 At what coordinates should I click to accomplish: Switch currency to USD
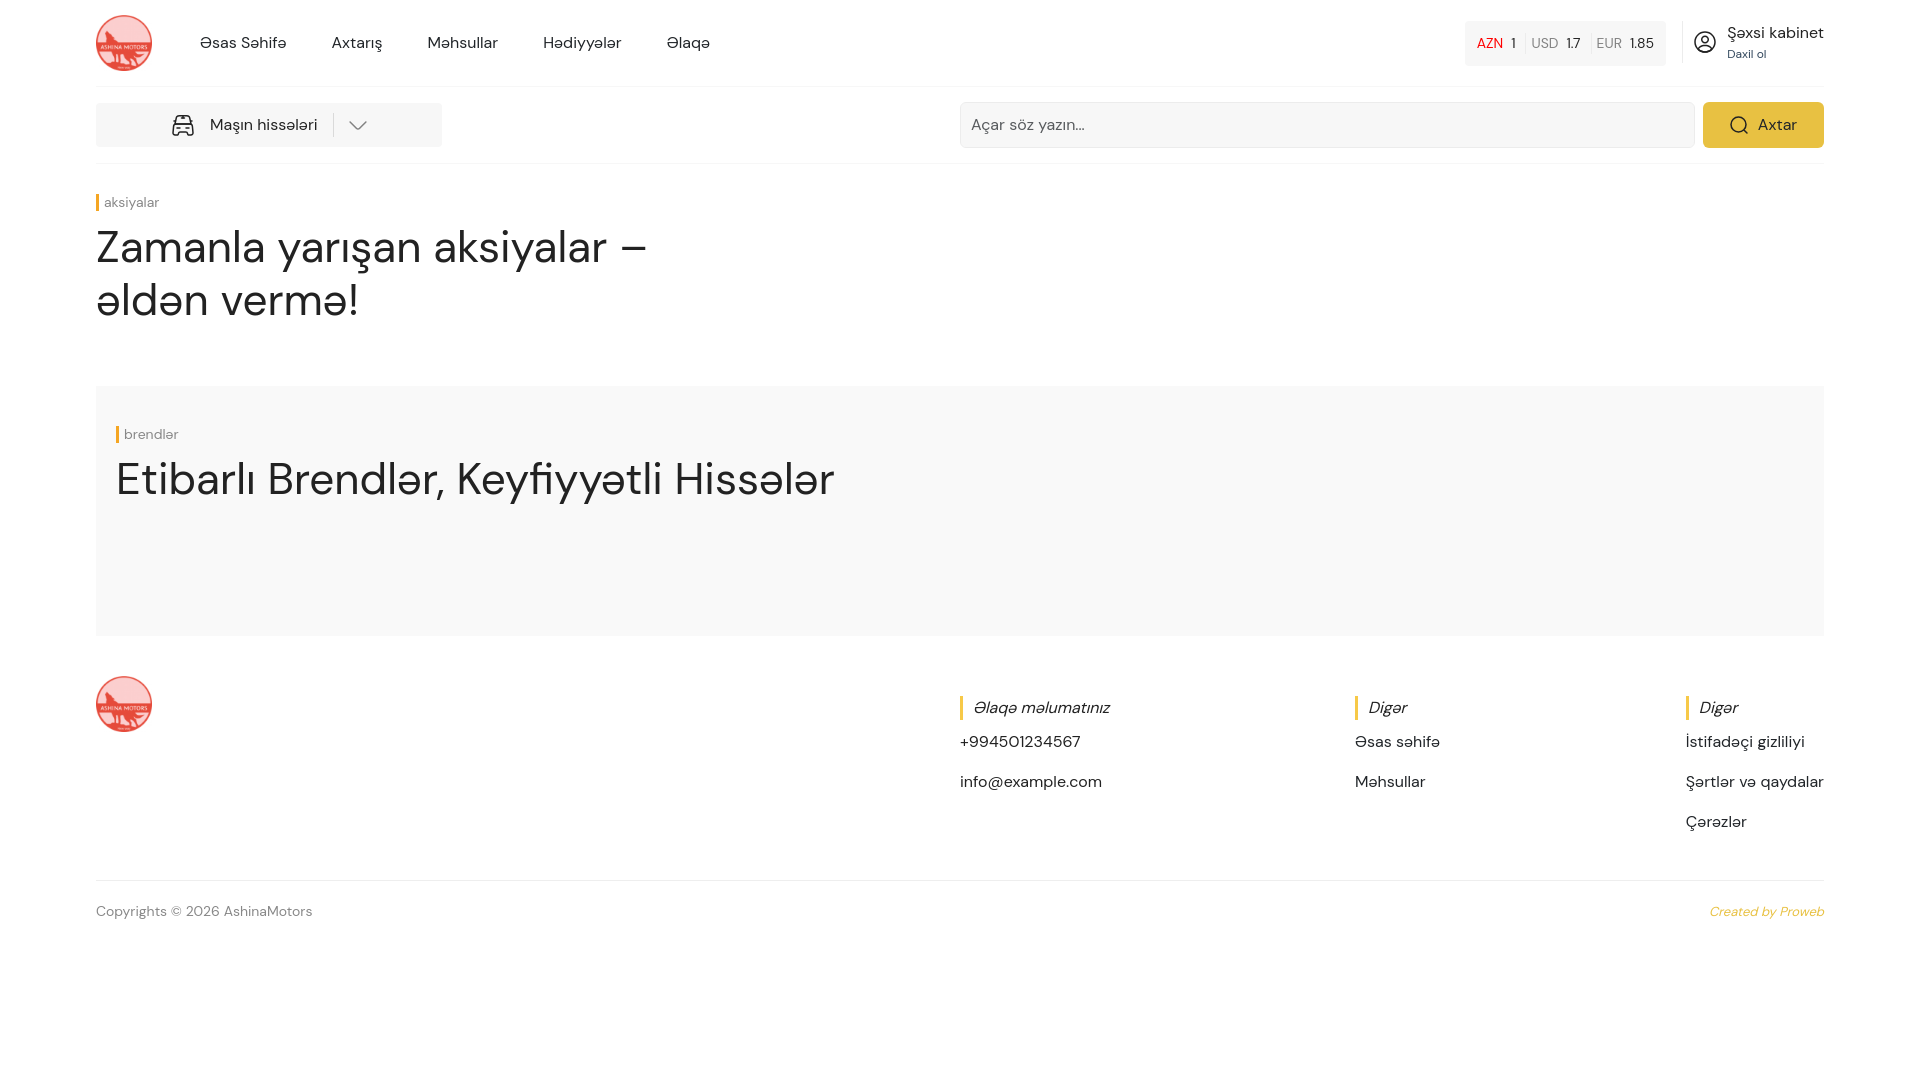1555,43
